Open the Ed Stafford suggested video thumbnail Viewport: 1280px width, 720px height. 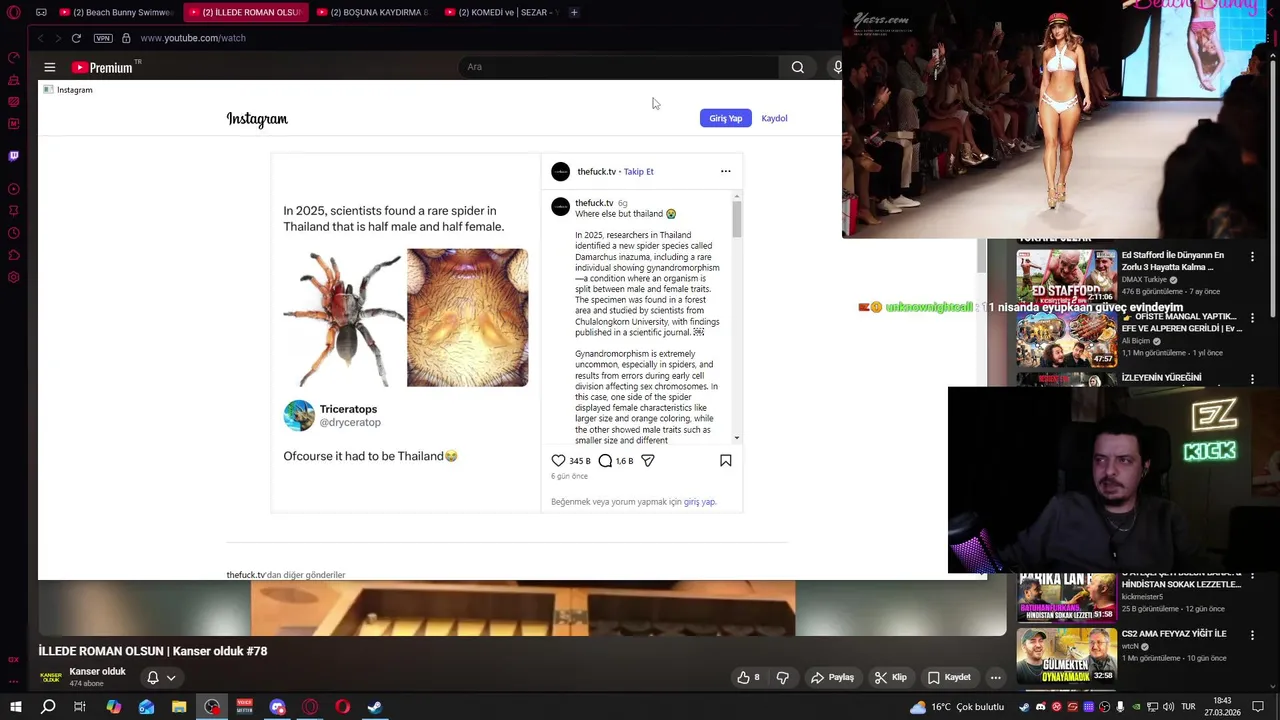(x=1066, y=276)
